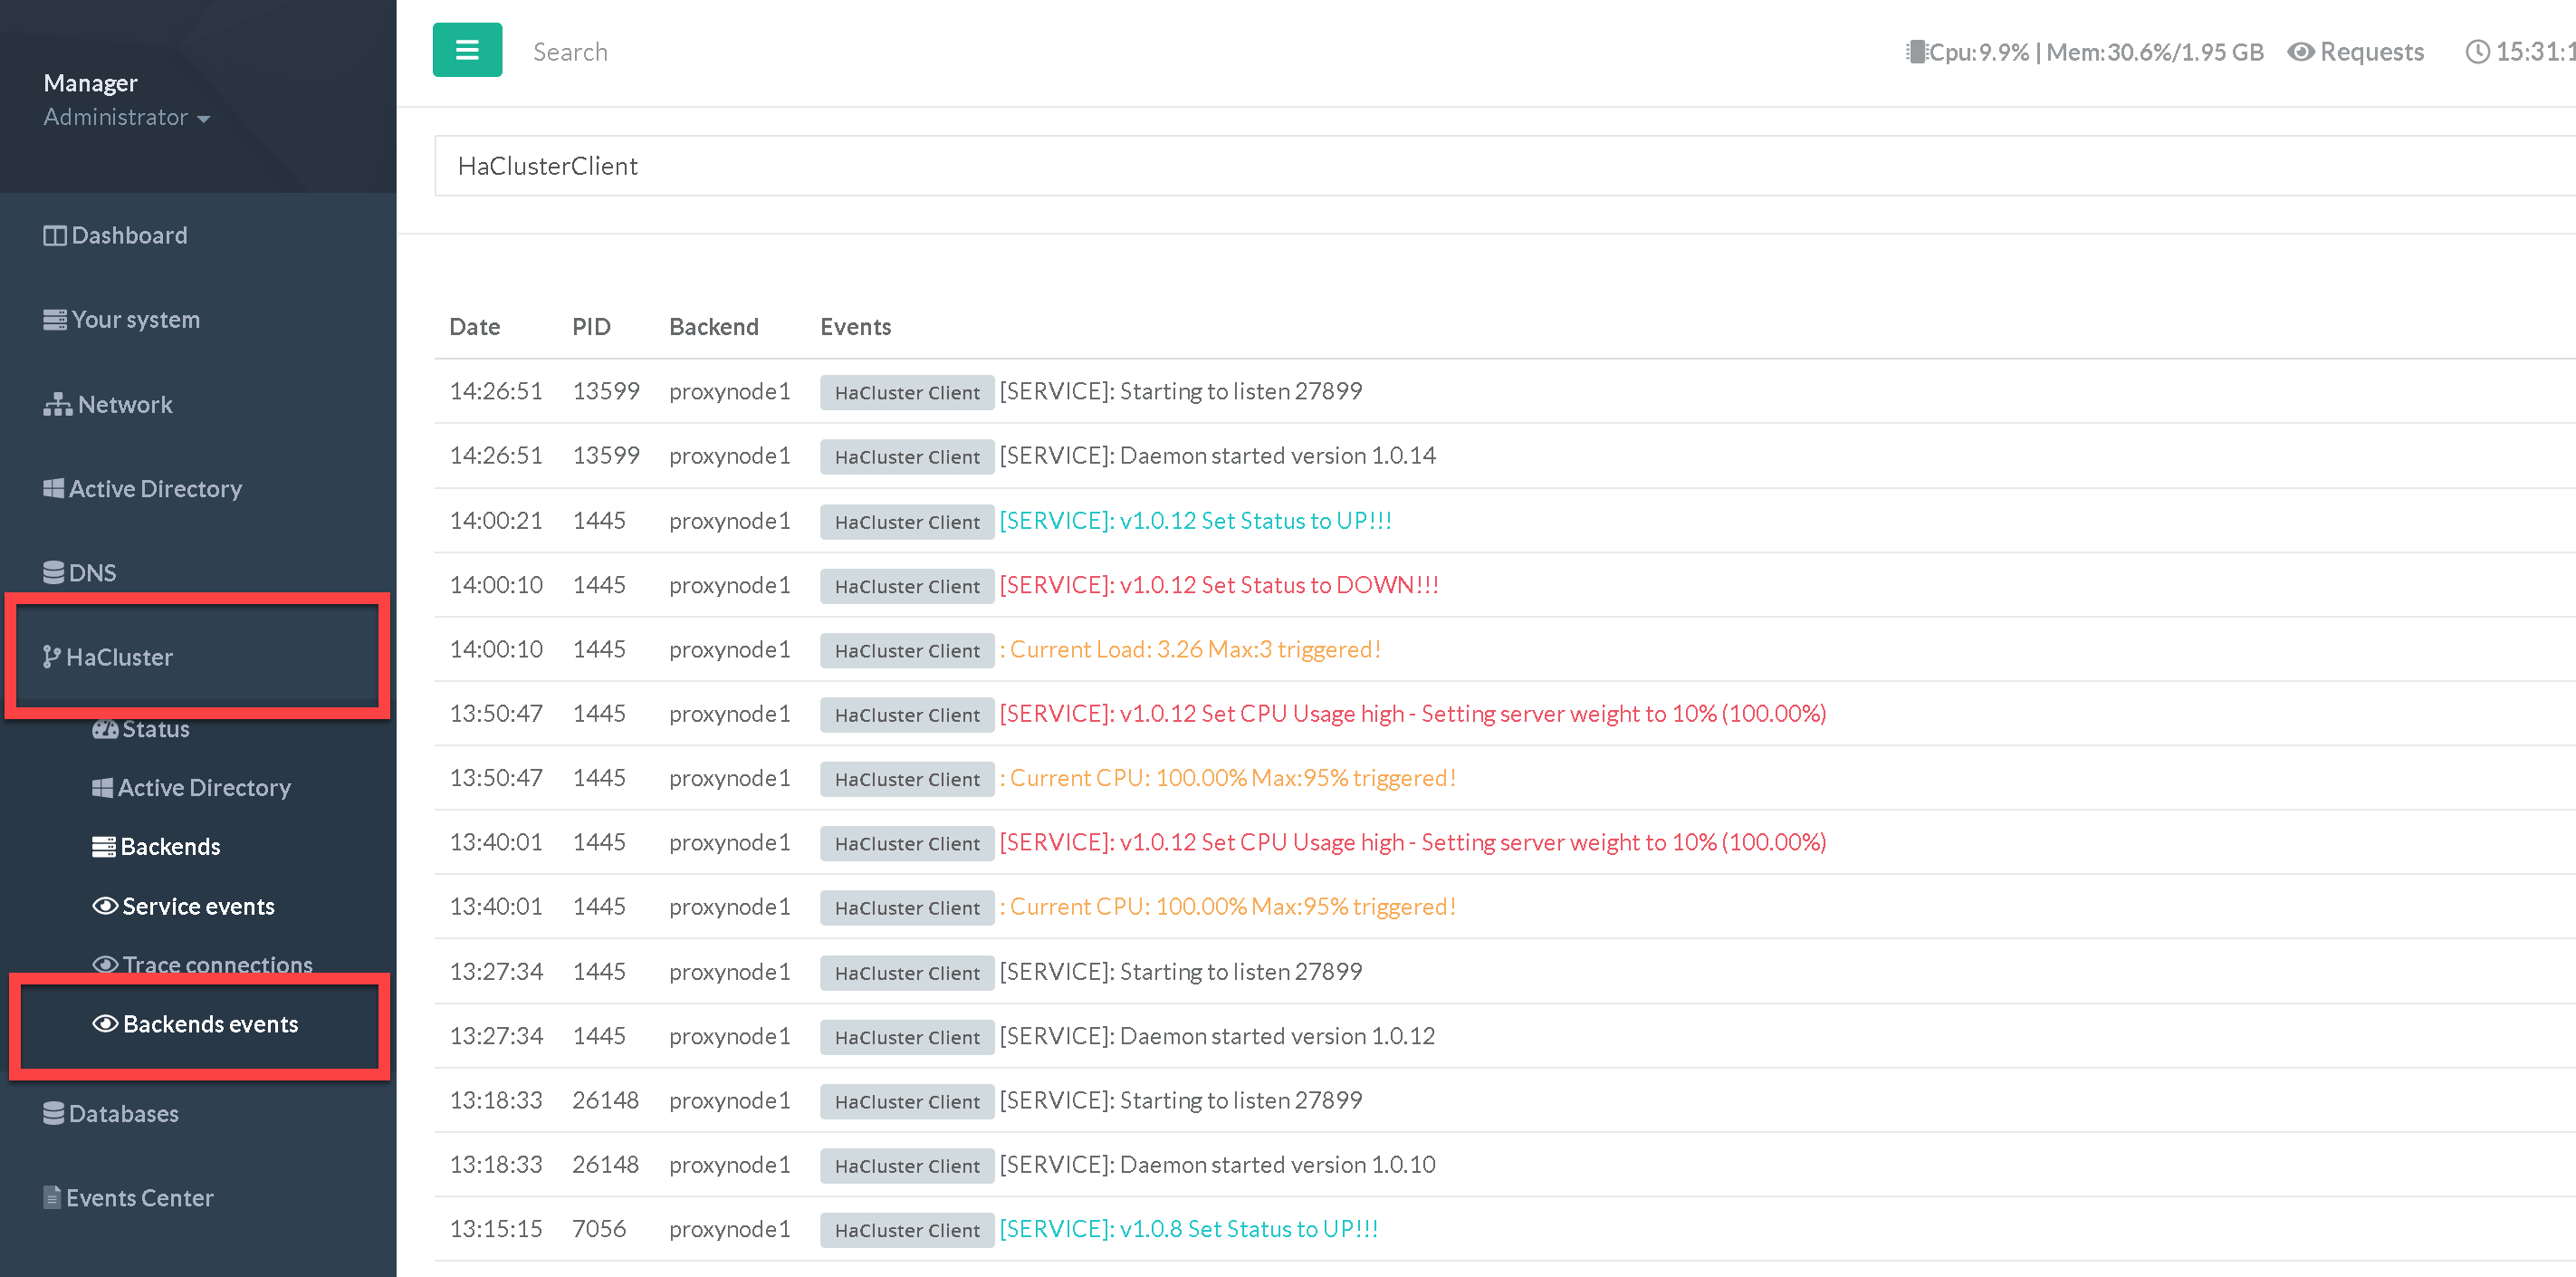Click the Cpu and Mem status indicator
The width and height of the screenshot is (2576, 1277).
[x=2084, y=52]
